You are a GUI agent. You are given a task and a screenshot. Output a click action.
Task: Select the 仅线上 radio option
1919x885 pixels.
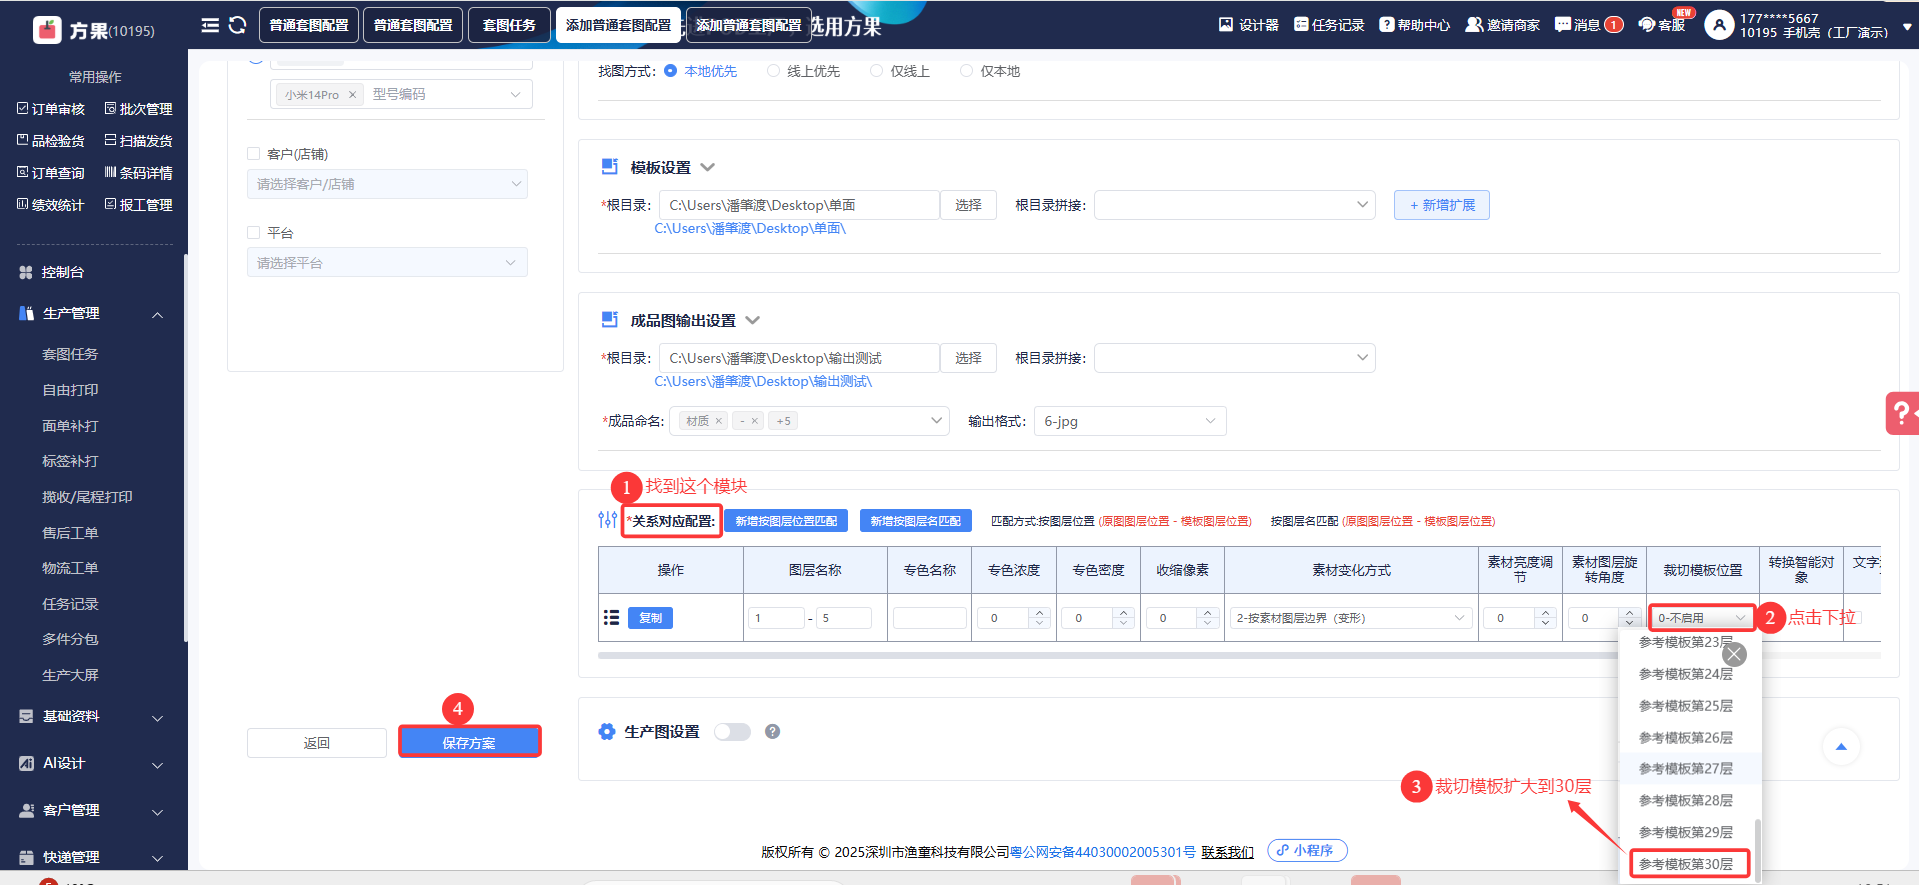click(876, 71)
